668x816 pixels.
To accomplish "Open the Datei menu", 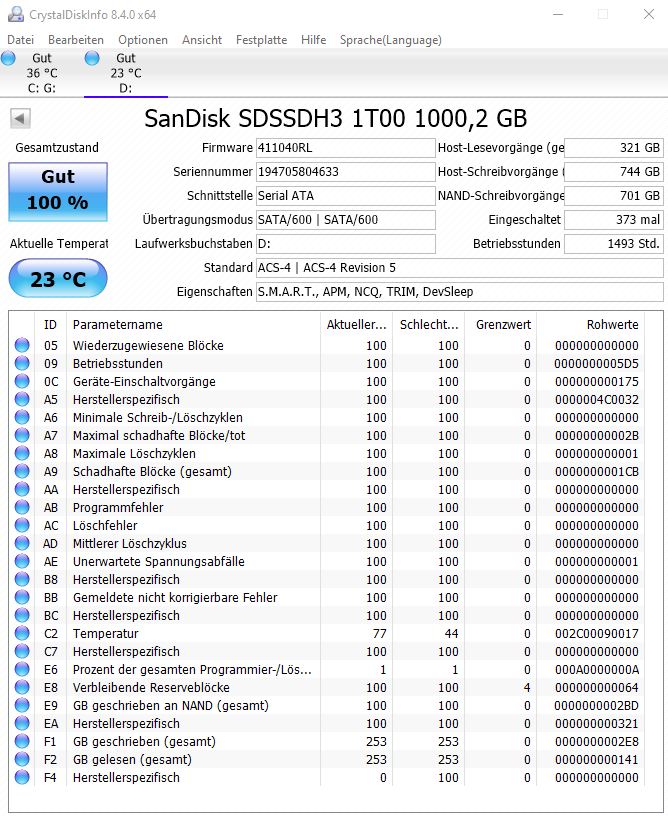I will [21, 40].
